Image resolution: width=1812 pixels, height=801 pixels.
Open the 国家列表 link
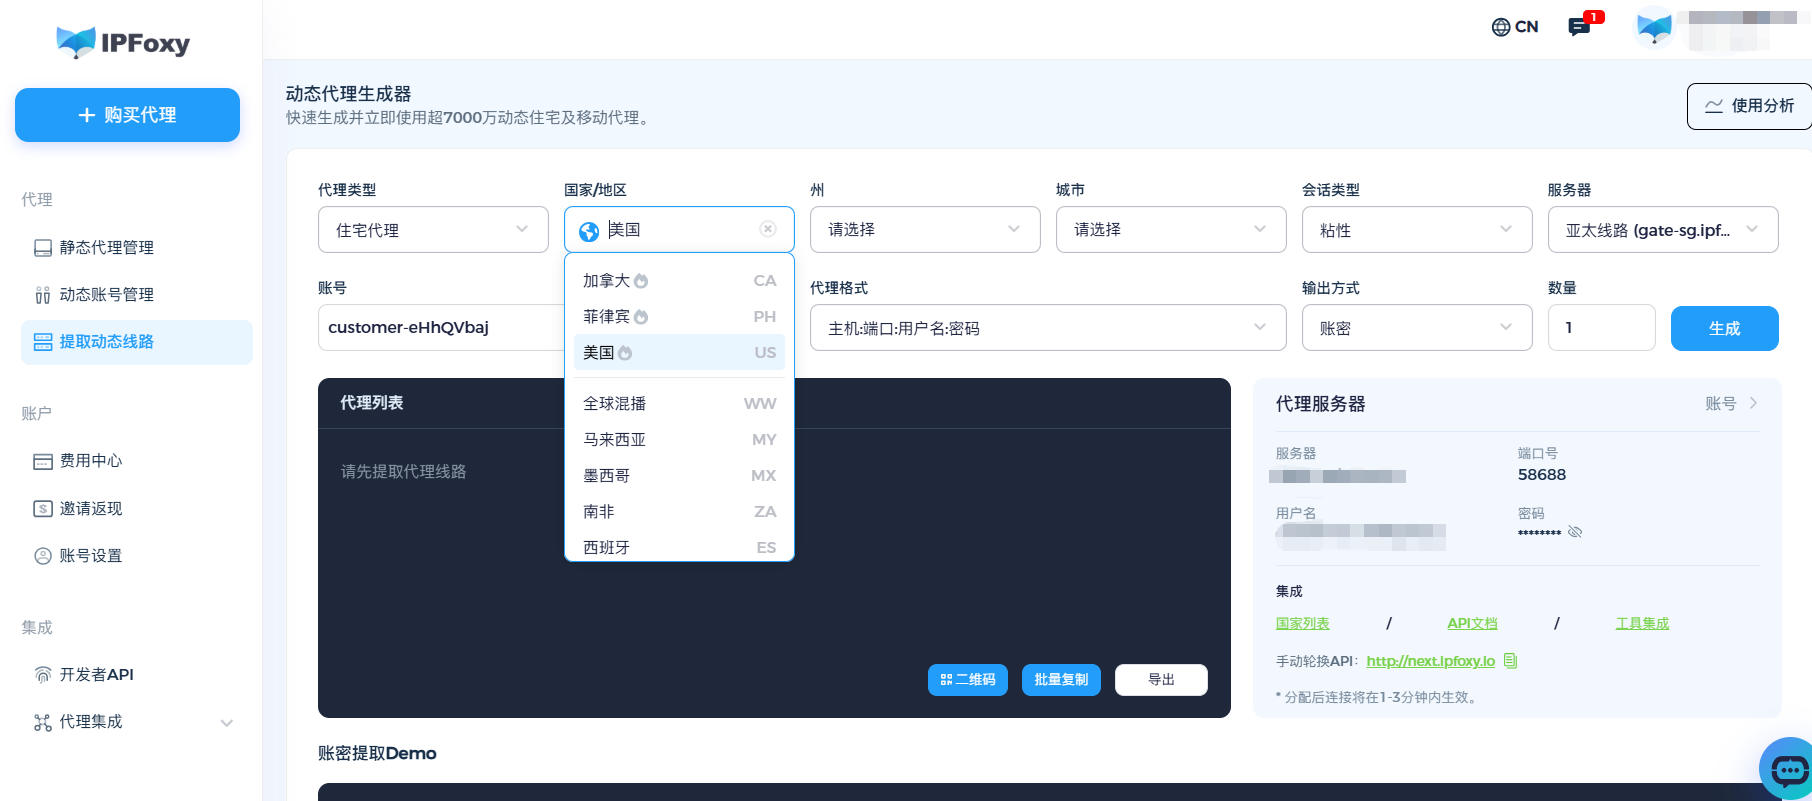tap(1302, 623)
